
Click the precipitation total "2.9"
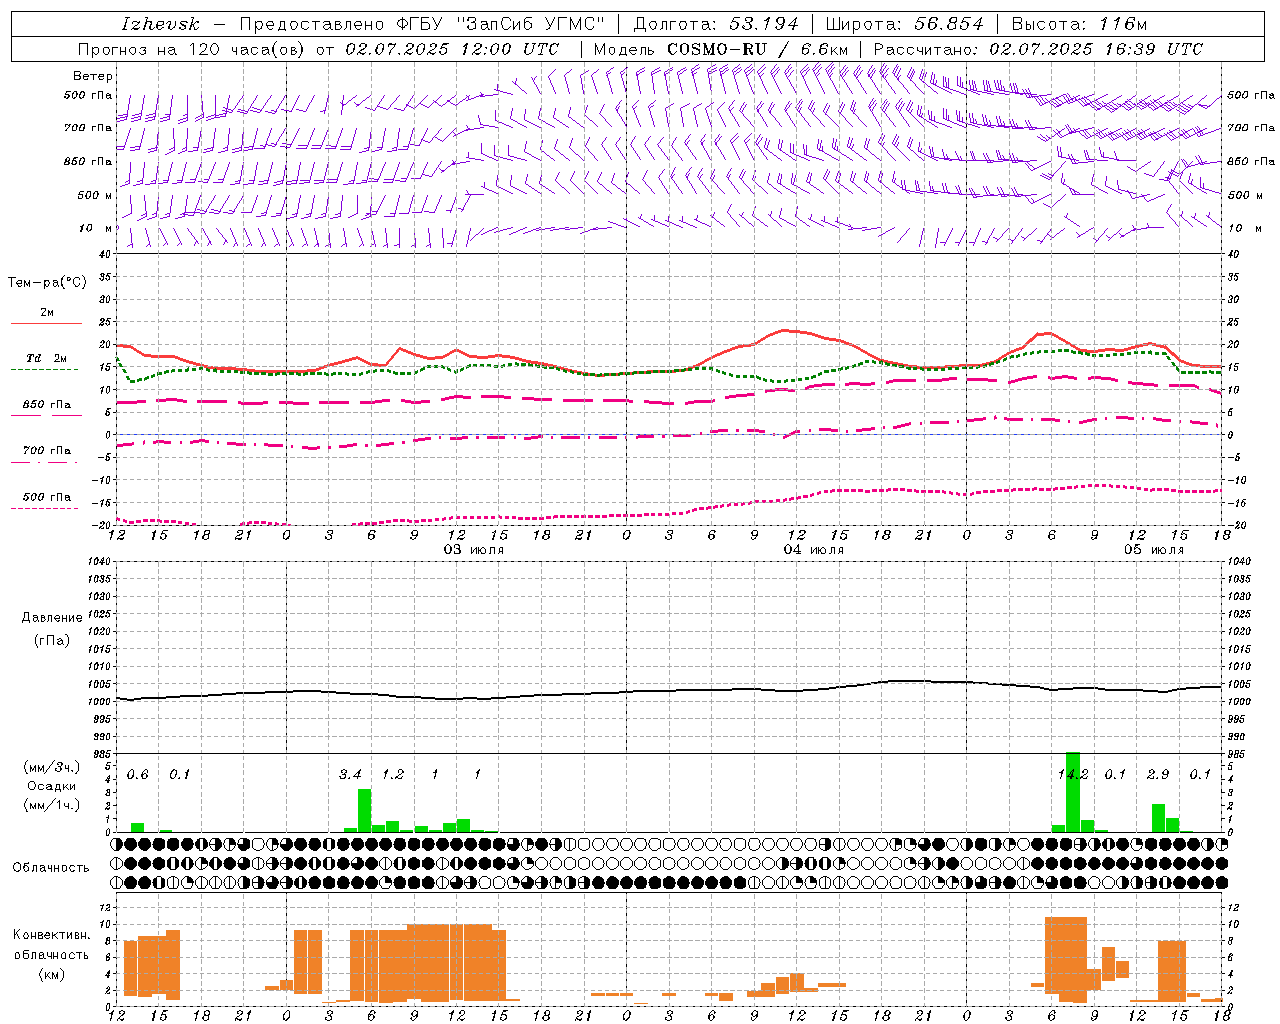(x=1158, y=775)
